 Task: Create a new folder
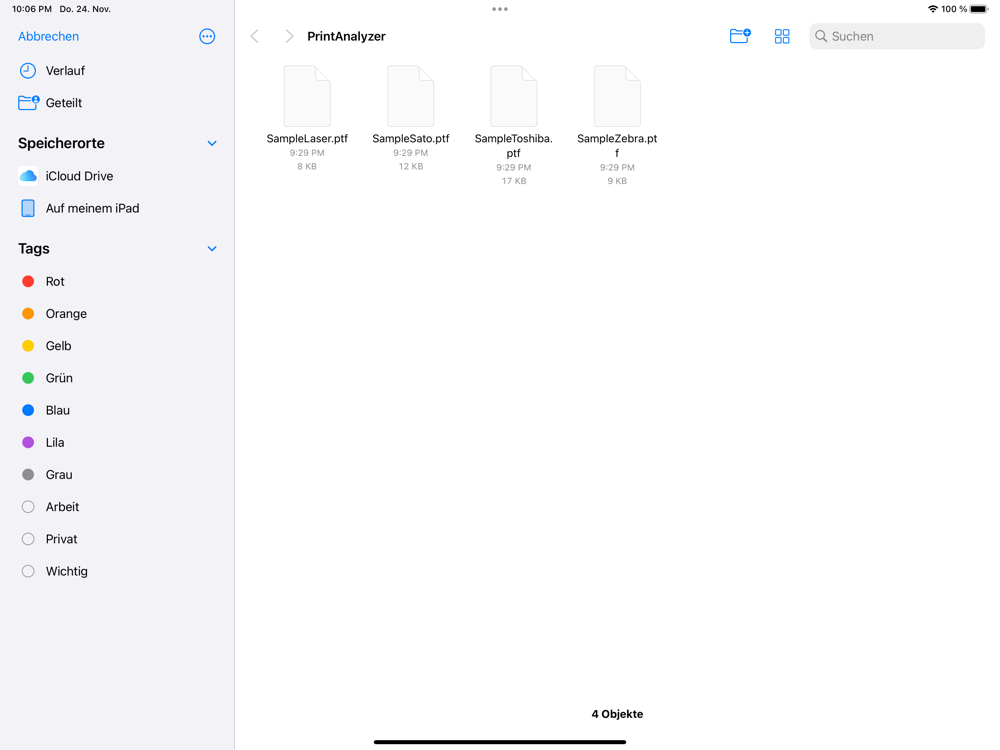(x=740, y=36)
